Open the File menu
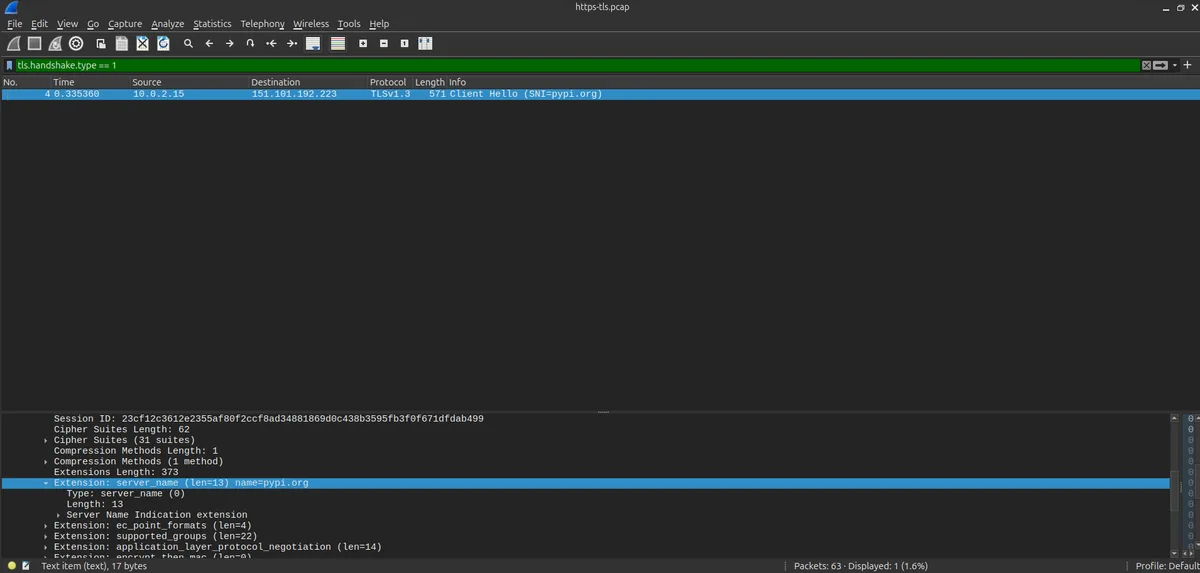The height and width of the screenshot is (573, 1200). (x=15, y=24)
